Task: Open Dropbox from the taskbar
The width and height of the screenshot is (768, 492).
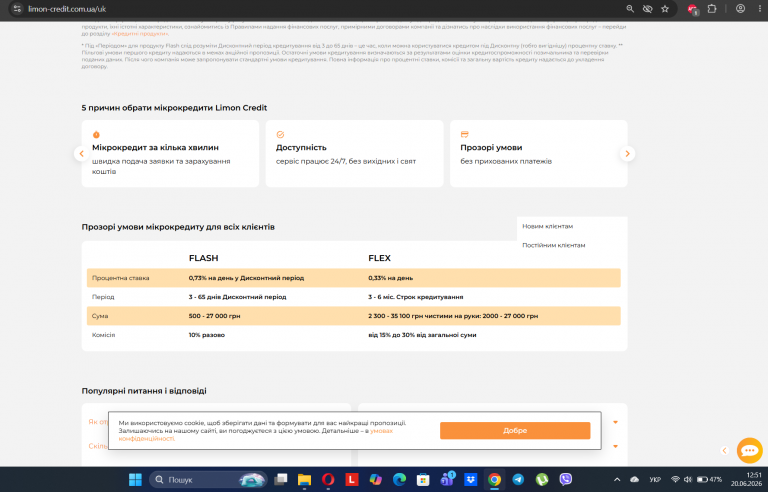Action: (x=471, y=479)
